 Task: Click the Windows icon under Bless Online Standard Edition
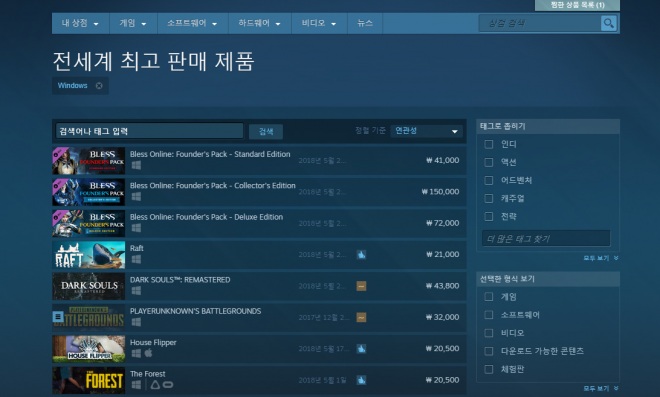[136, 165]
